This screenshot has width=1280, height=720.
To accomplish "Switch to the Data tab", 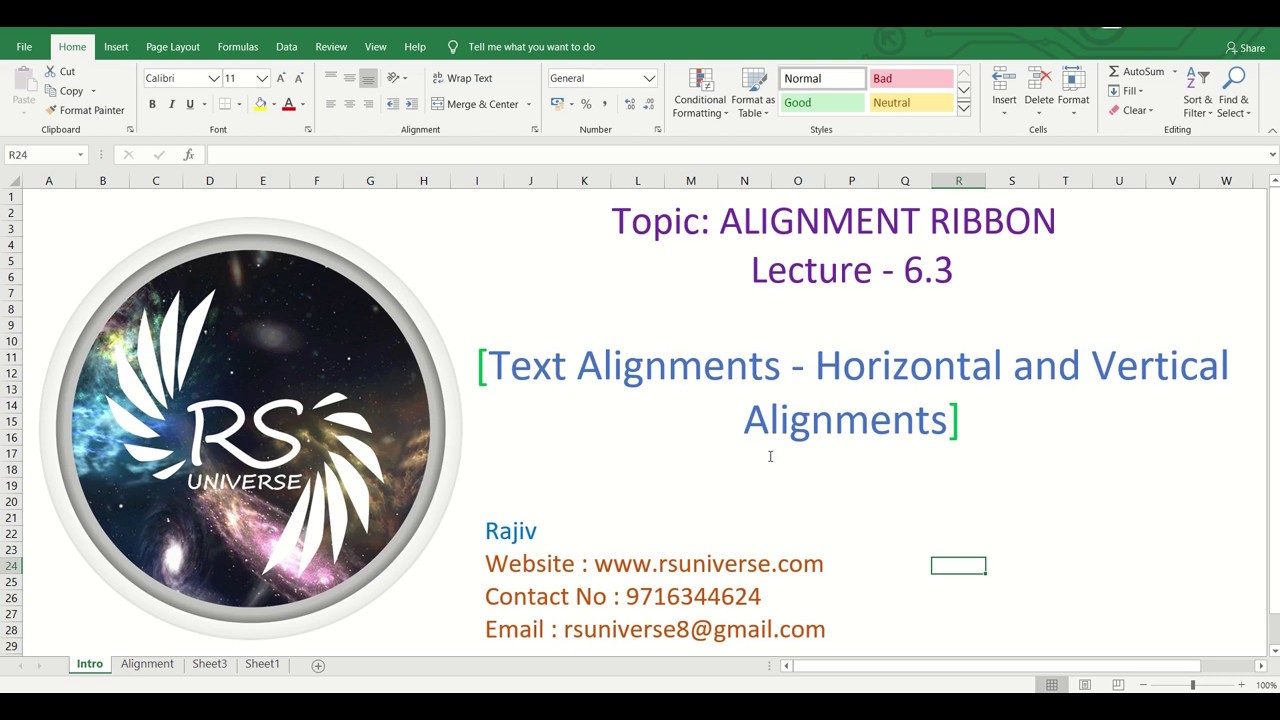I will coord(287,47).
